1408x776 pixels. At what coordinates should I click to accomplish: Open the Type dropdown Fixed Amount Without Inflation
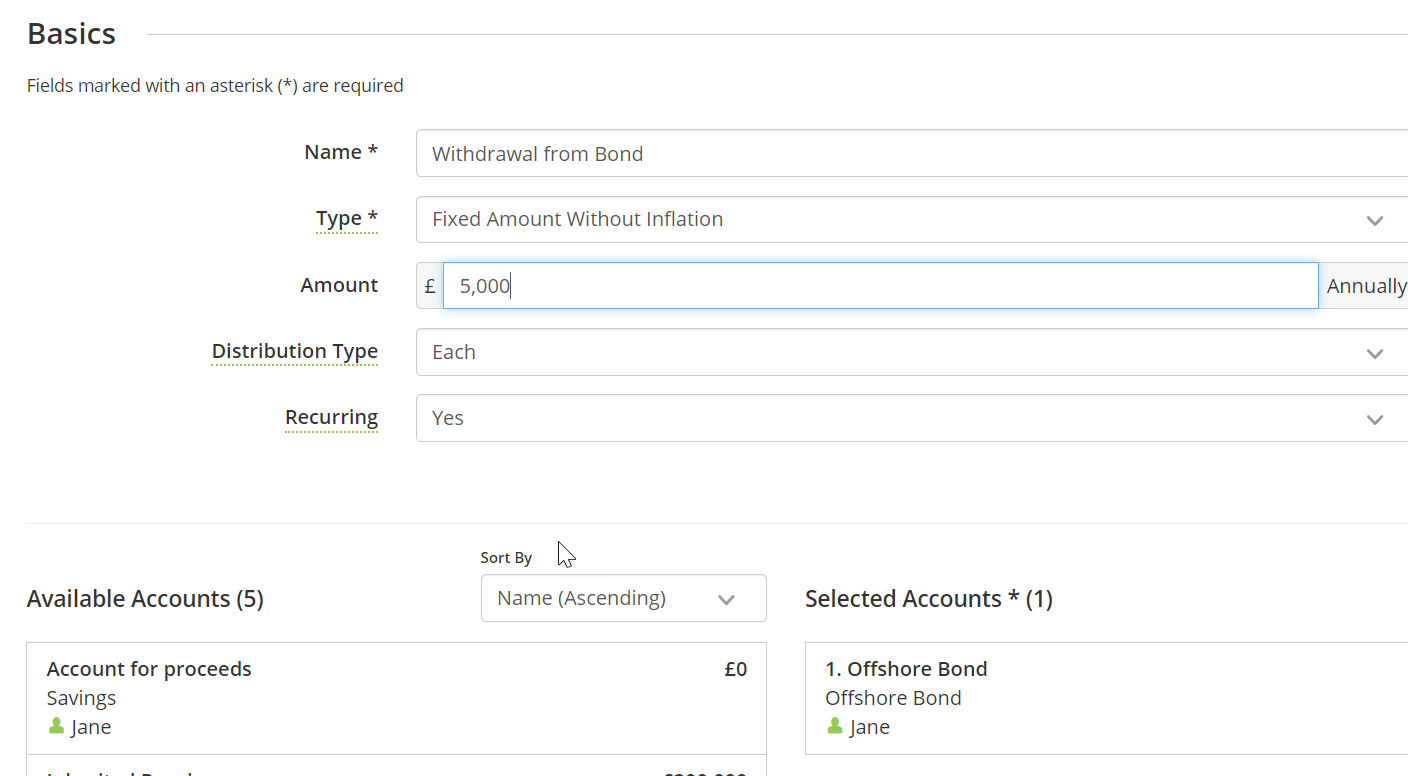912,219
